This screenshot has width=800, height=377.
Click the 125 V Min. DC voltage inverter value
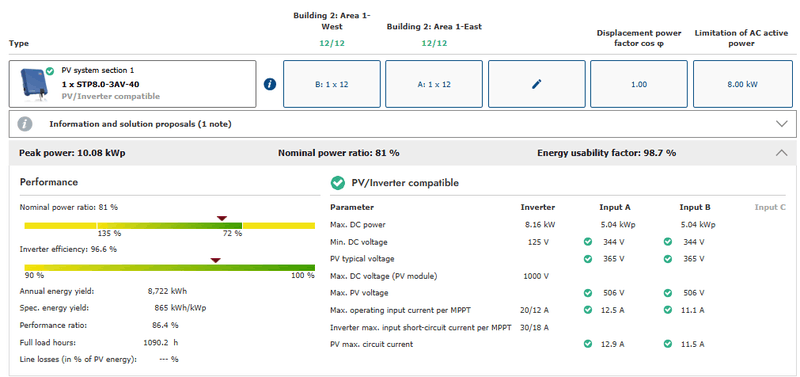pyautogui.click(x=538, y=242)
